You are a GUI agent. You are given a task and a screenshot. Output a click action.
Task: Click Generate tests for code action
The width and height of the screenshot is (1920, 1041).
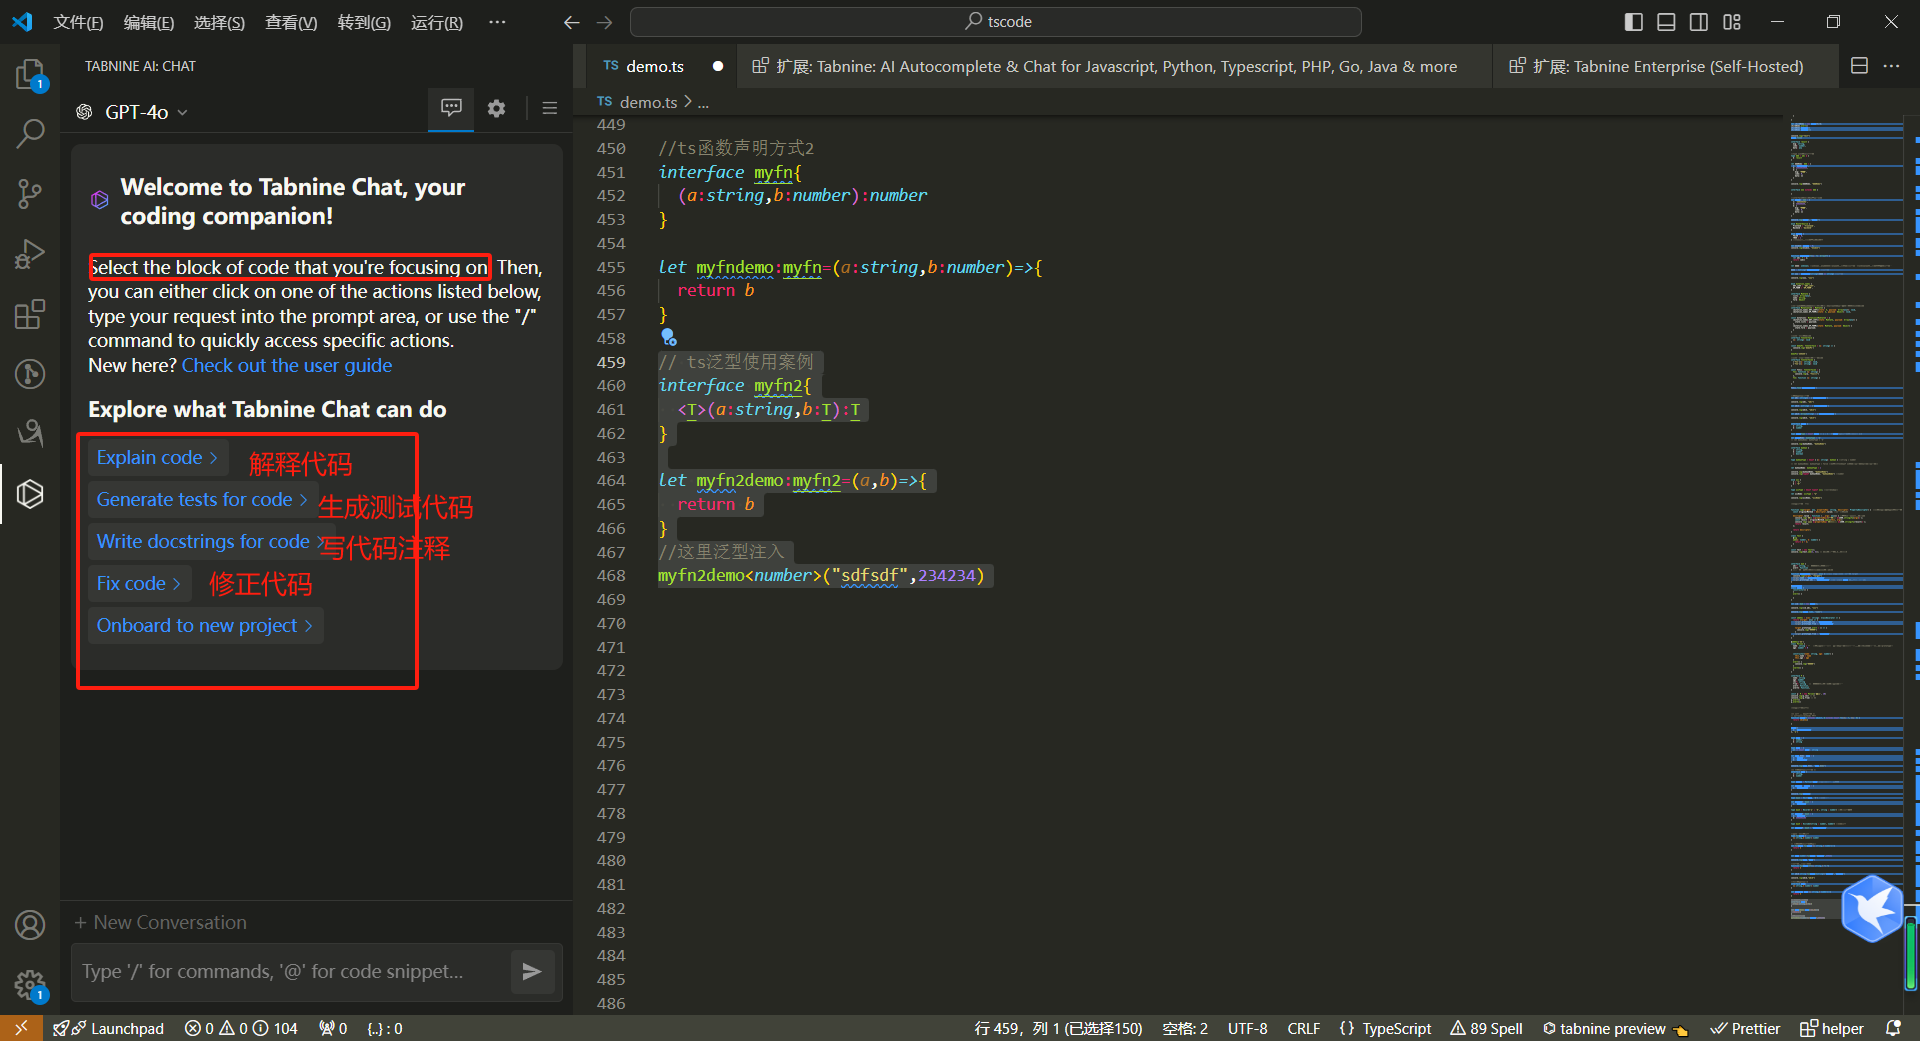202,499
